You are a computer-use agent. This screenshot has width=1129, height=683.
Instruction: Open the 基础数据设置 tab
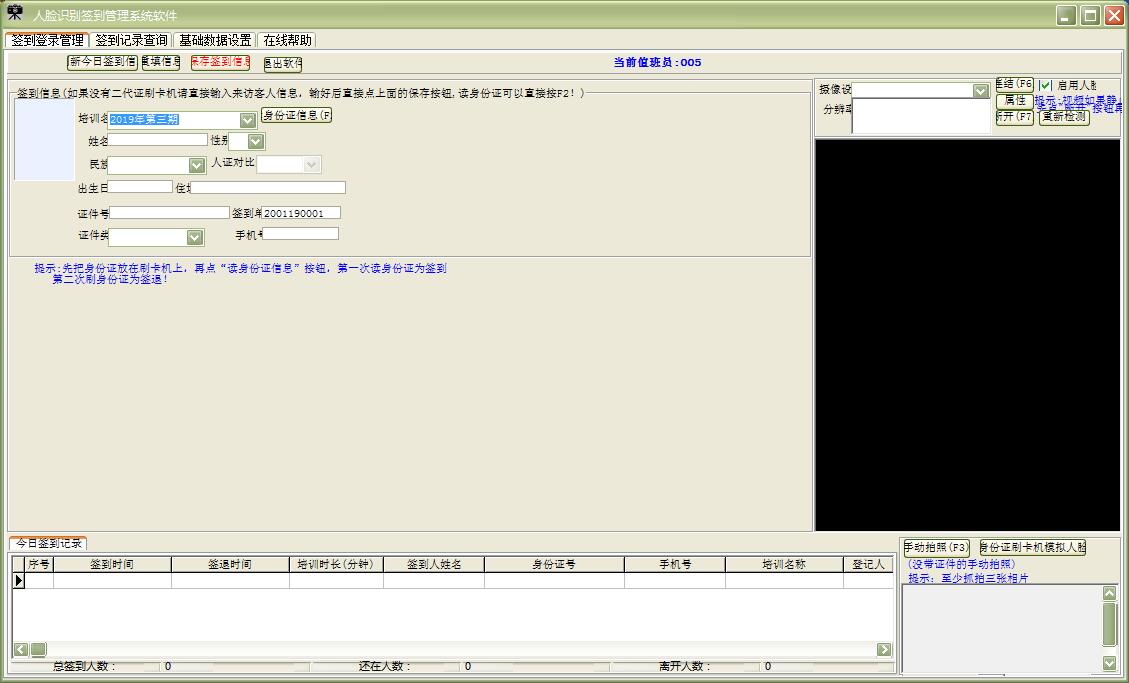click(215, 41)
